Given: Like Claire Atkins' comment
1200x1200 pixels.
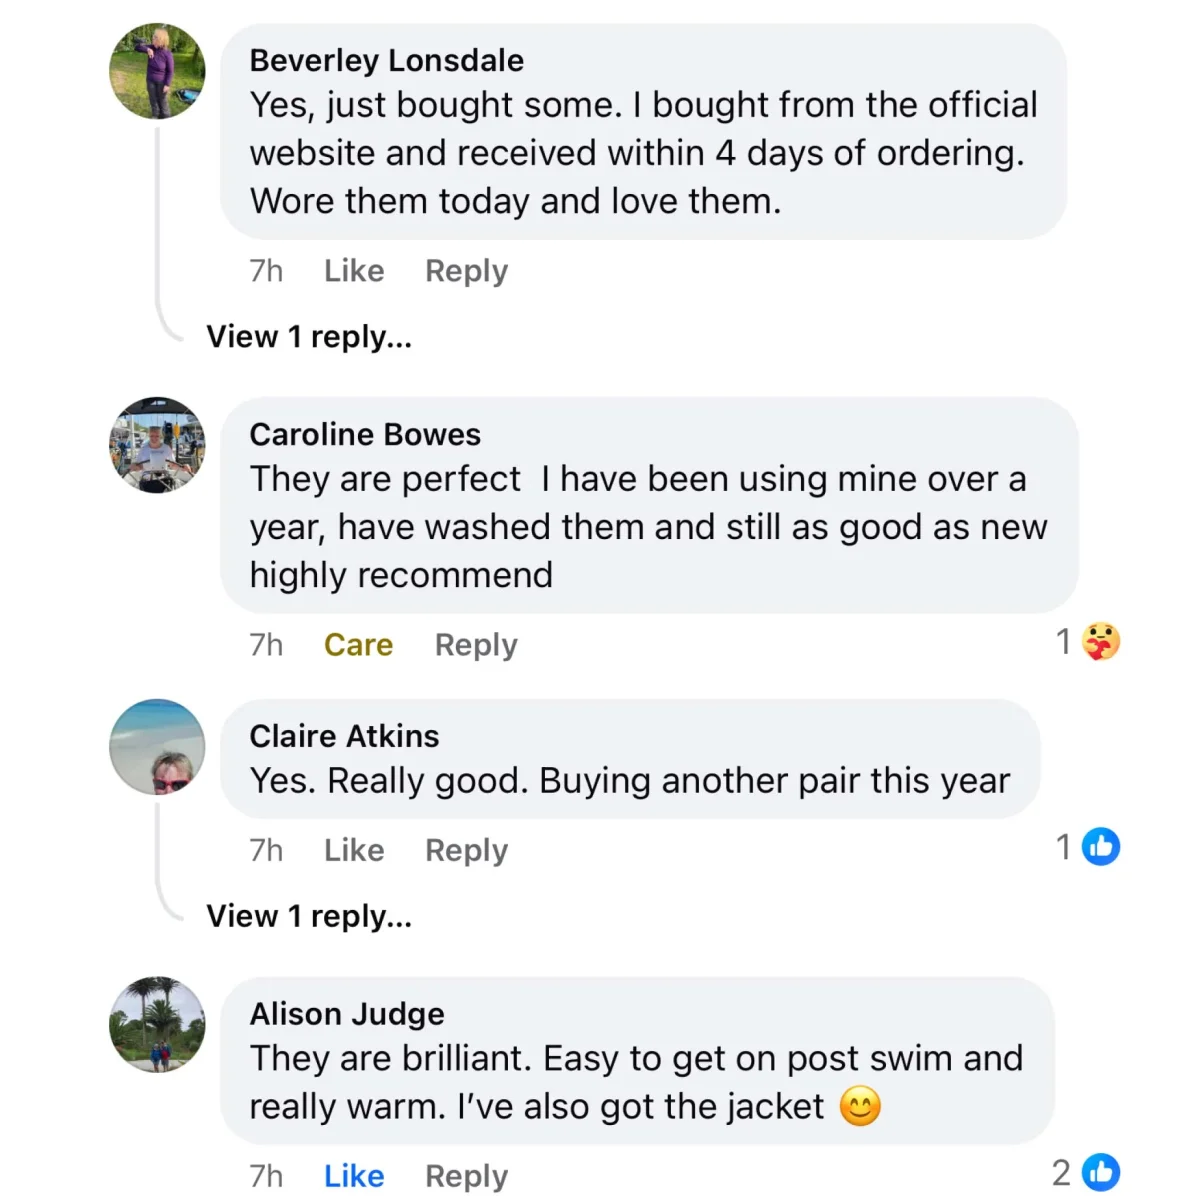Looking at the screenshot, I should [354, 850].
